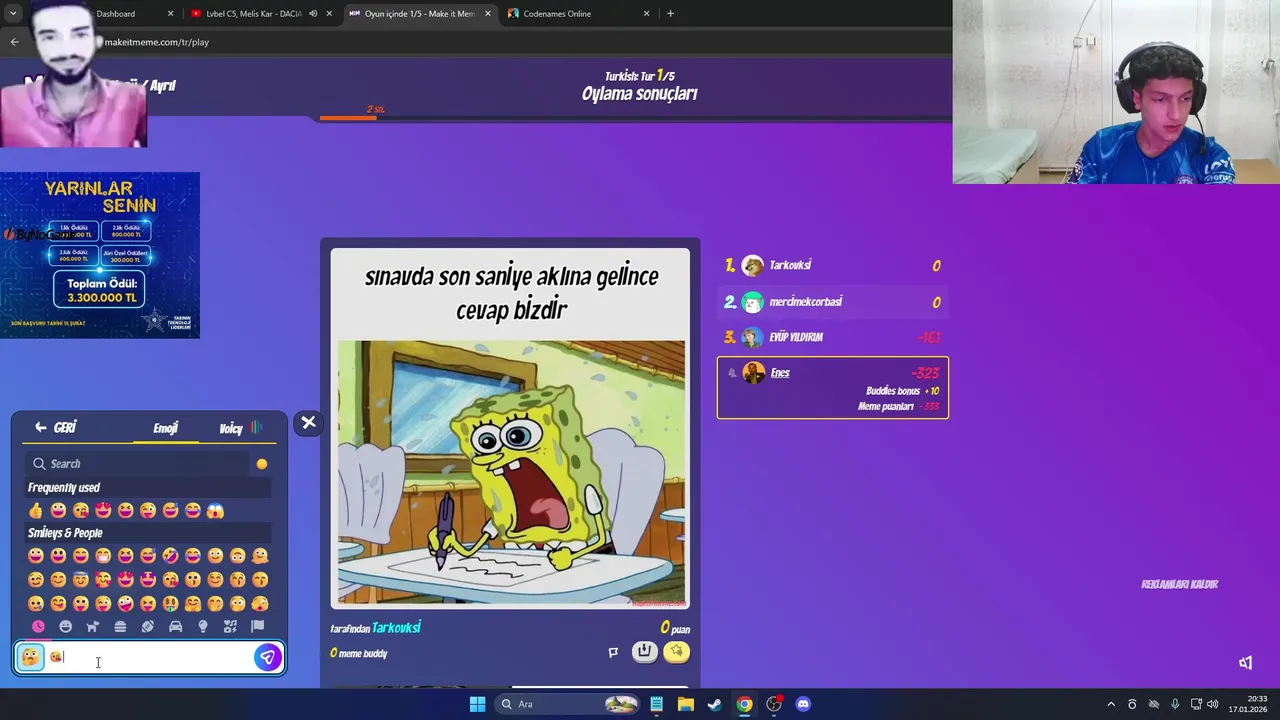Close the emoji chat panel with X
Screen dimensions: 1280x720
309,423
